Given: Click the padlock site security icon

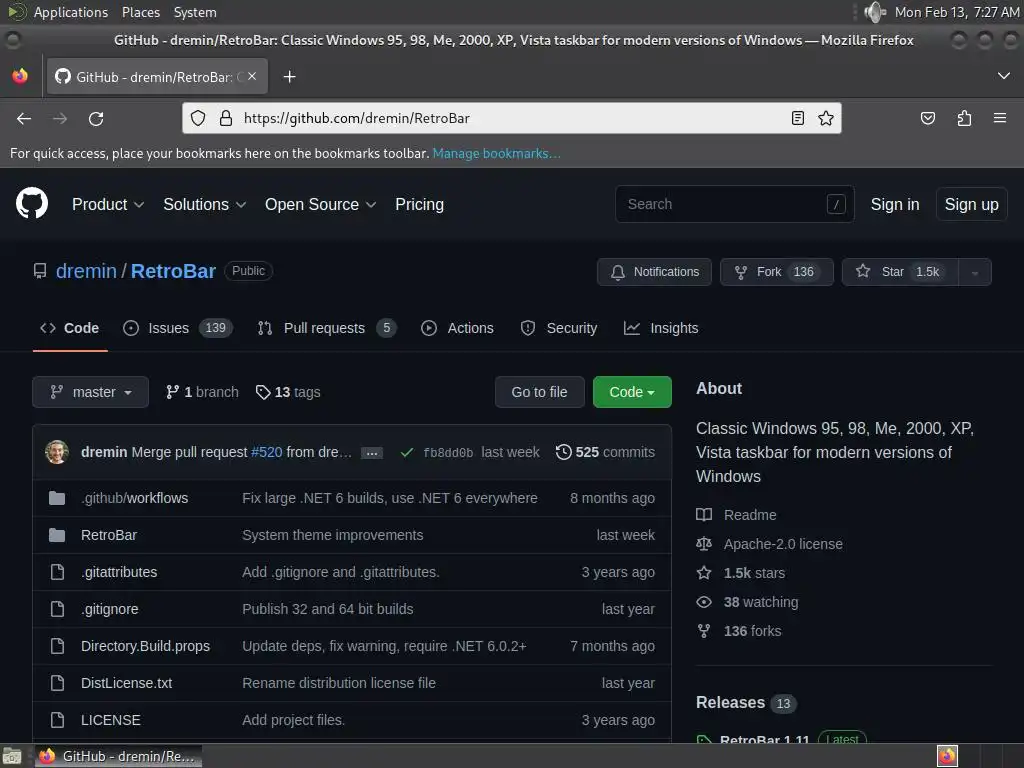Looking at the screenshot, I should coord(226,118).
